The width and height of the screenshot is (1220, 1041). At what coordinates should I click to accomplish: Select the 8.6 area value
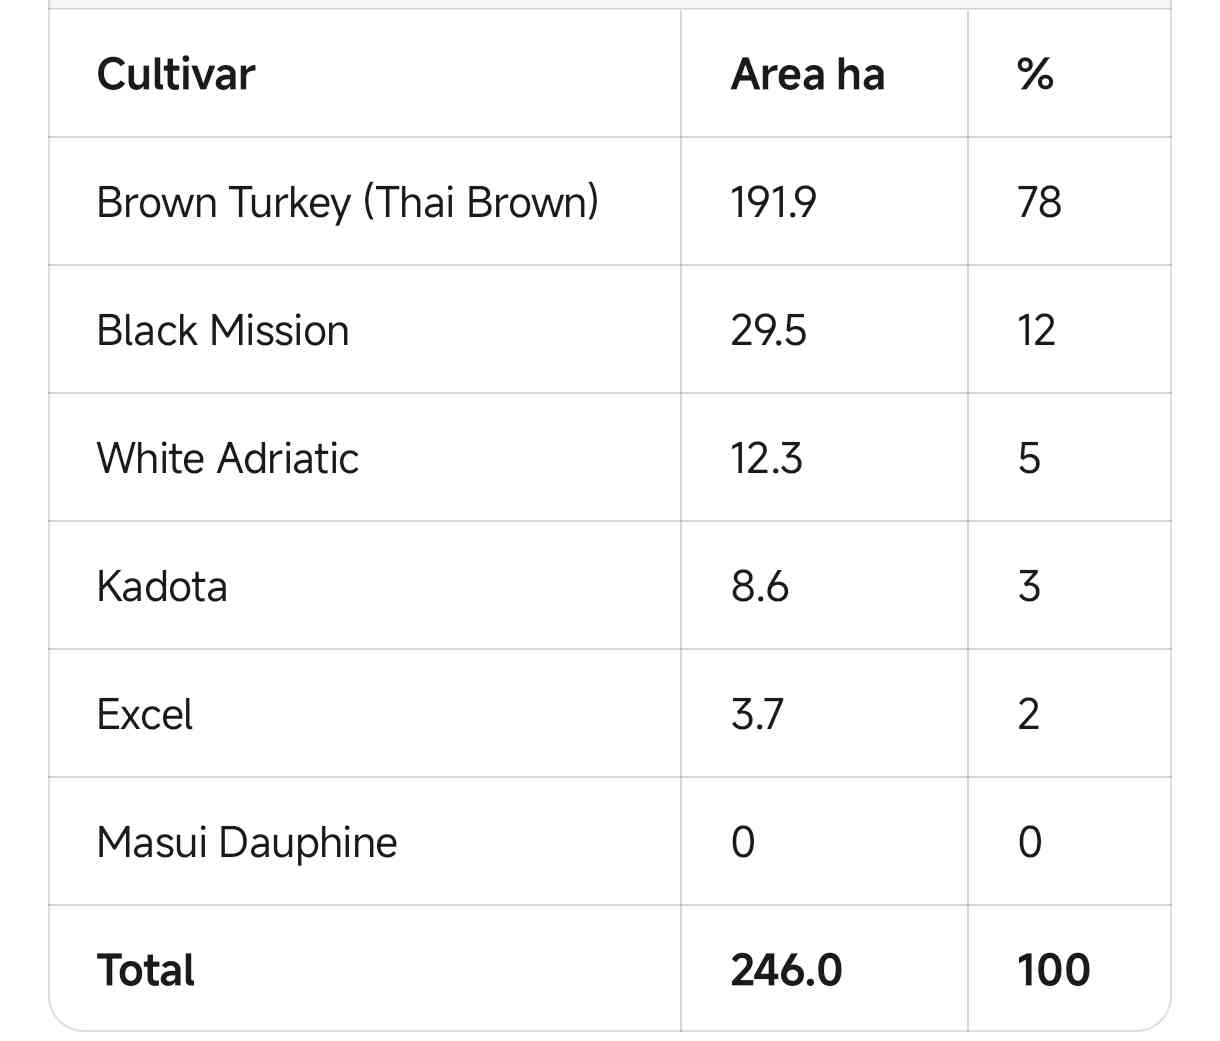pyautogui.click(x=759, y=586)
